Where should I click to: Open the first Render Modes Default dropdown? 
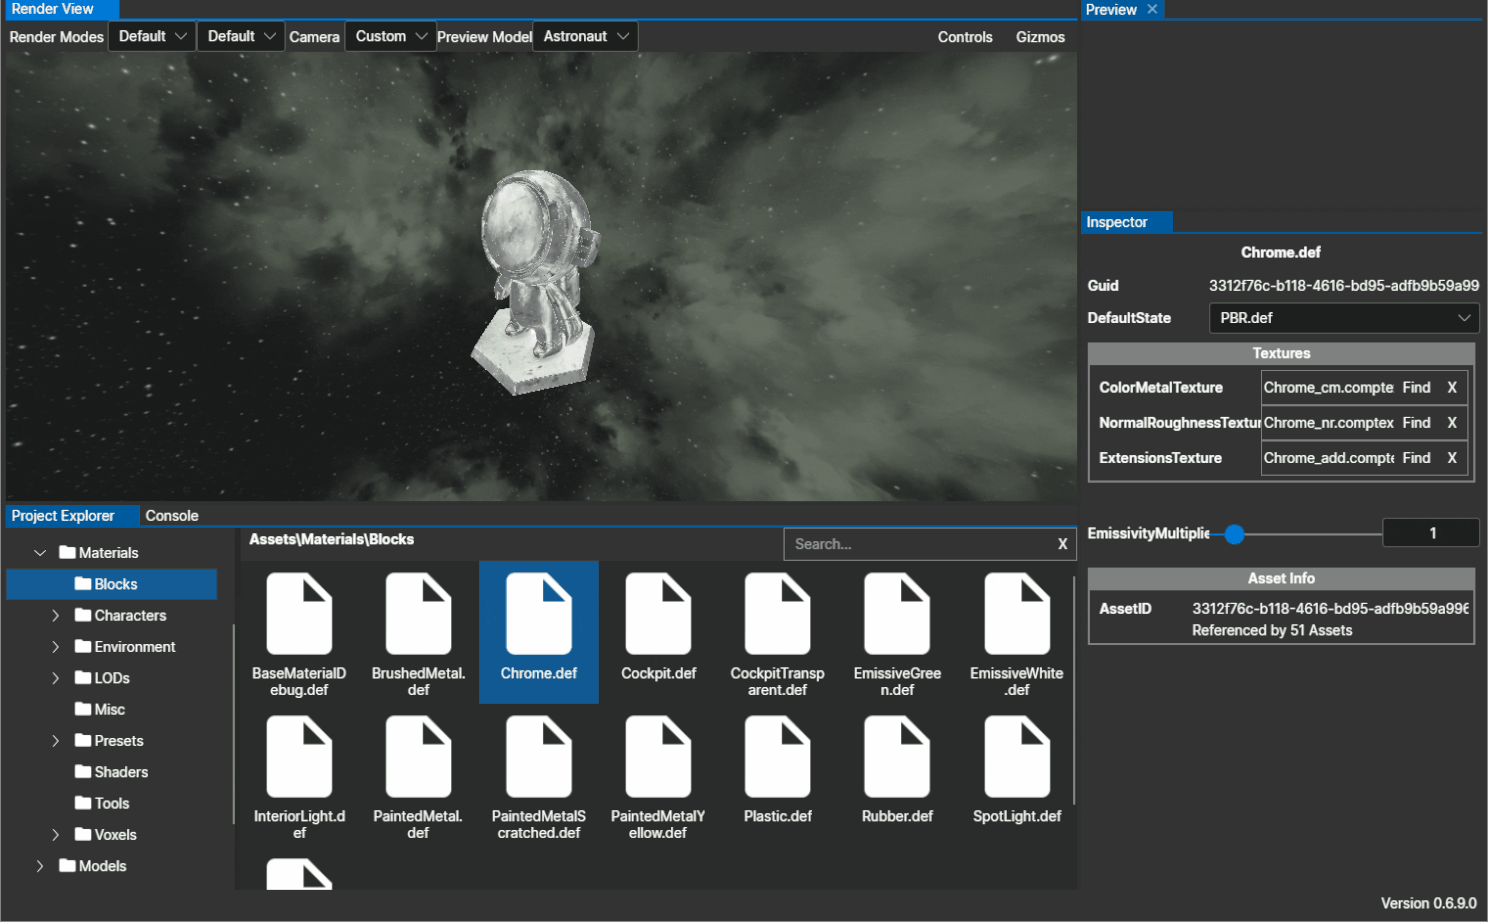pos(152,36)
